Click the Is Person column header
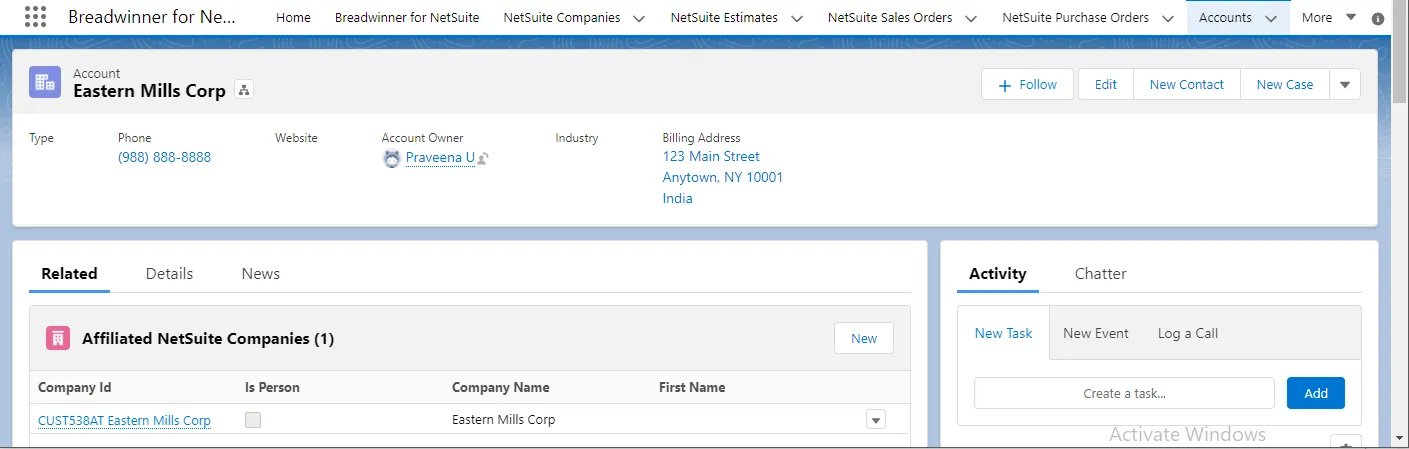1409x449 pixels. click(x=272, y=387)
